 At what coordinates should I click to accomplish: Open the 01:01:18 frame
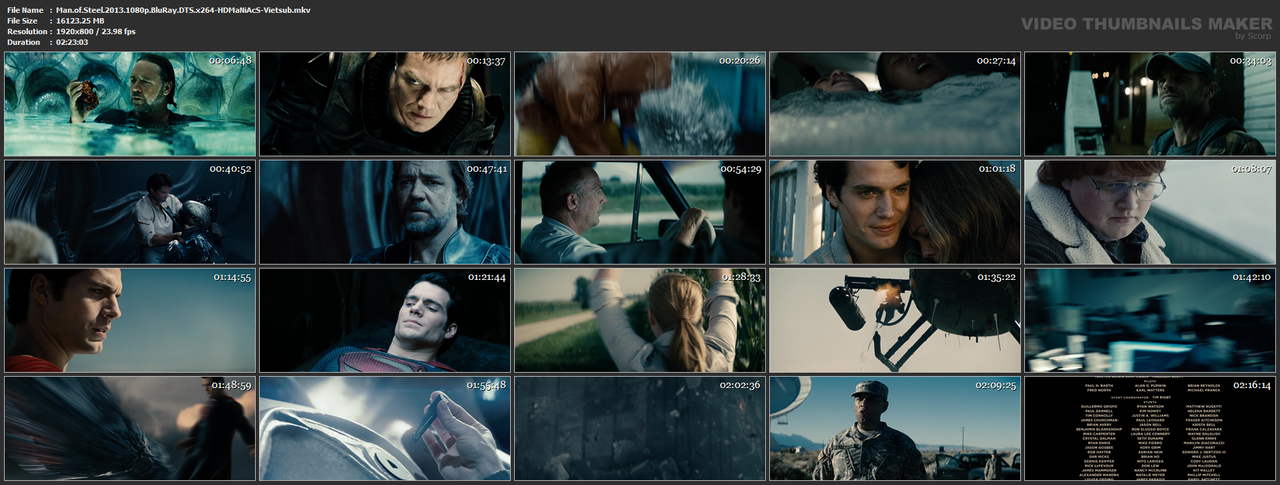pyautogui.click(x=894, y=212)
